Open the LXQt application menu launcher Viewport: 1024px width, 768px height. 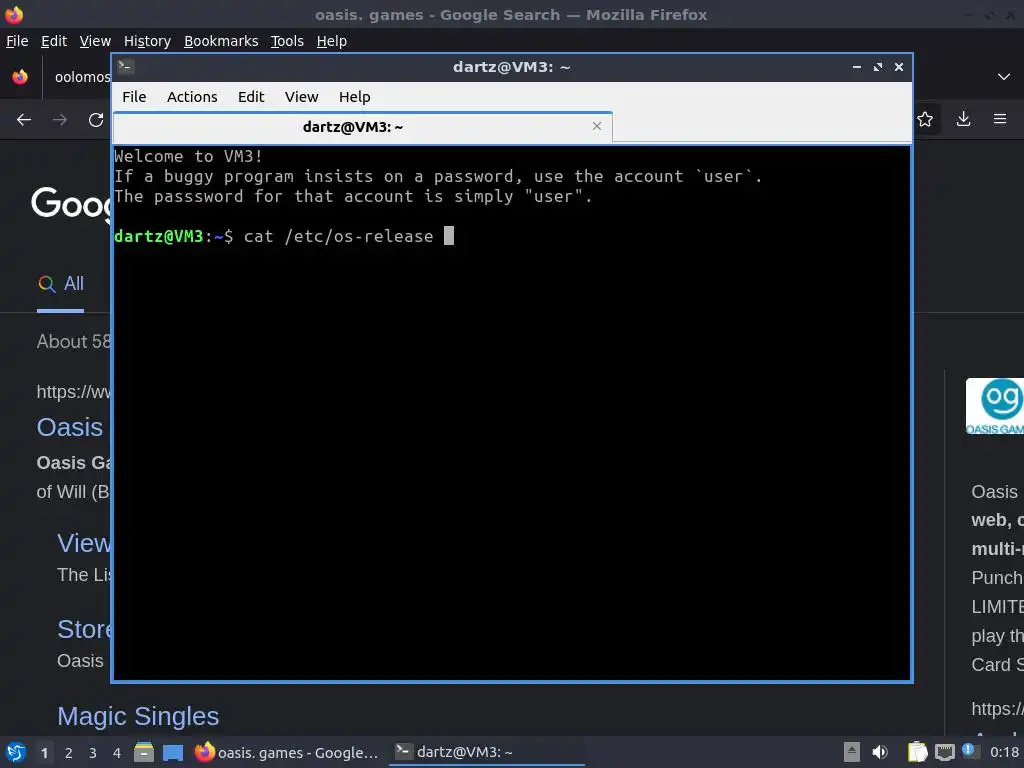pyautogui.click(x=16, y=752)
